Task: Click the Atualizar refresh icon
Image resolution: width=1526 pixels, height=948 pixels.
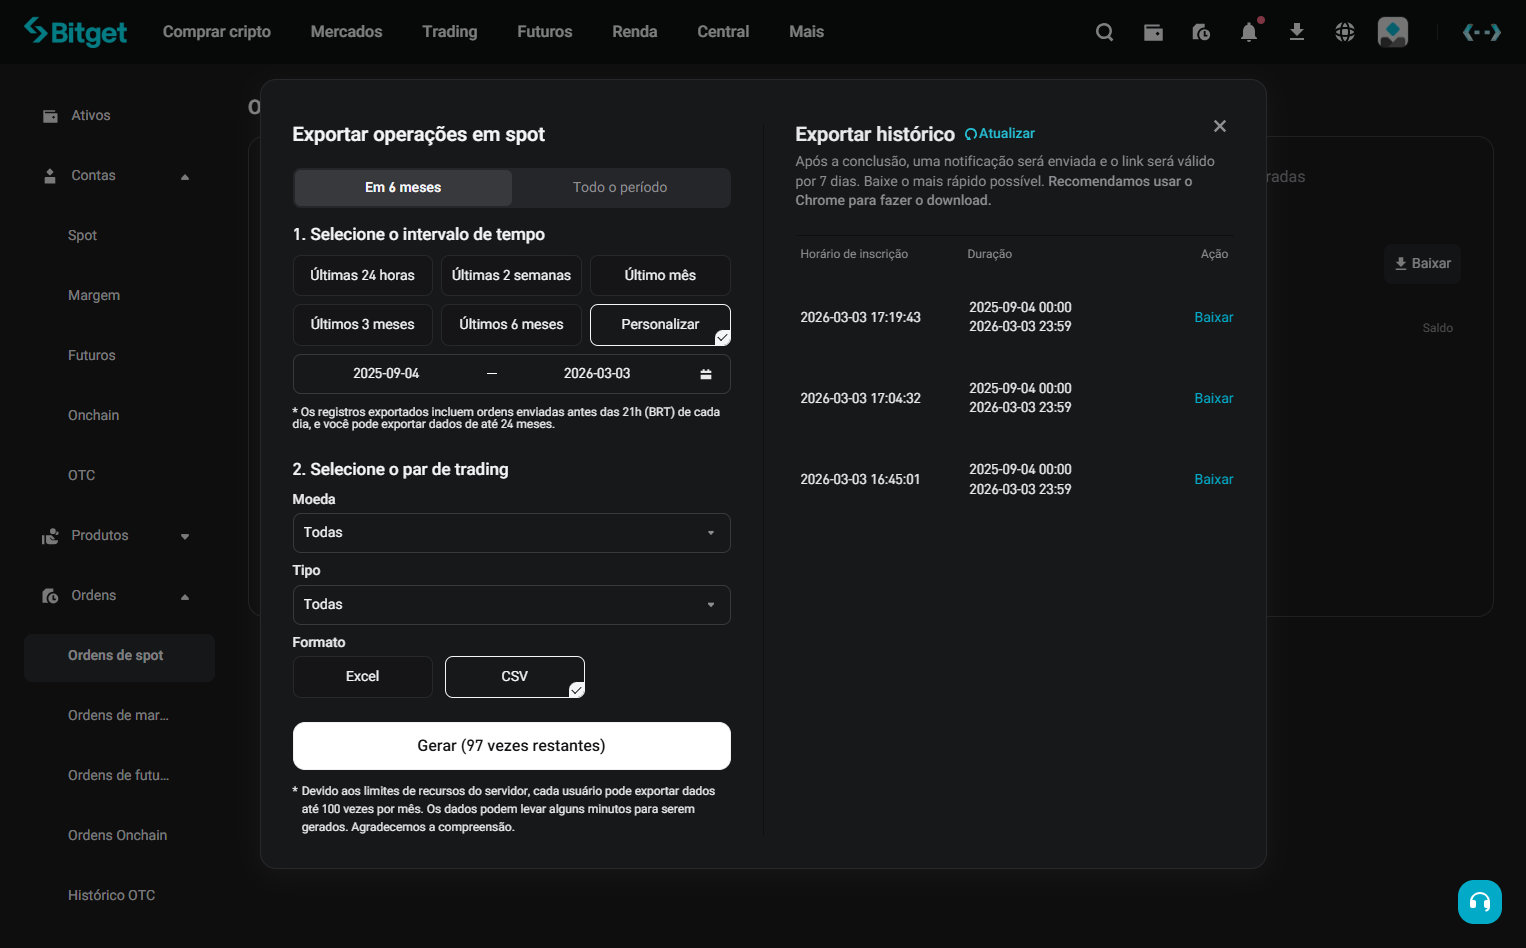Action: coord(971,134)
